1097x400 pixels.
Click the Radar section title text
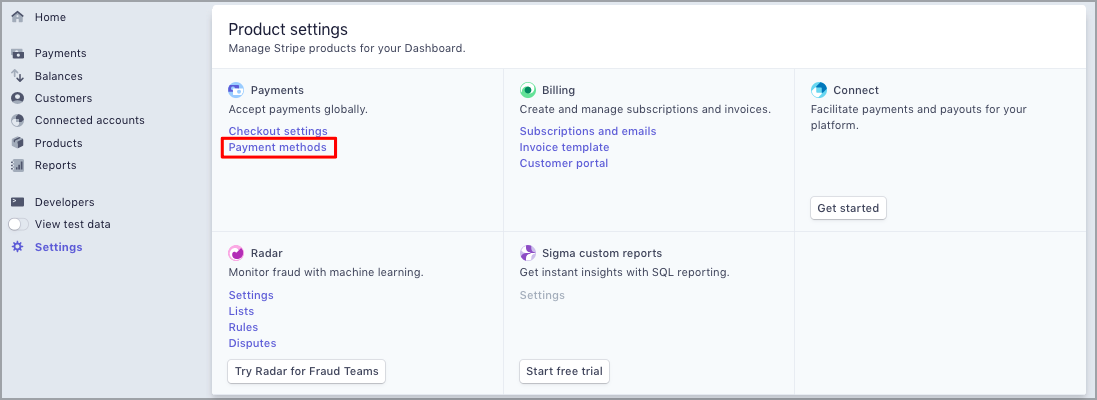[x=267, y=253]
